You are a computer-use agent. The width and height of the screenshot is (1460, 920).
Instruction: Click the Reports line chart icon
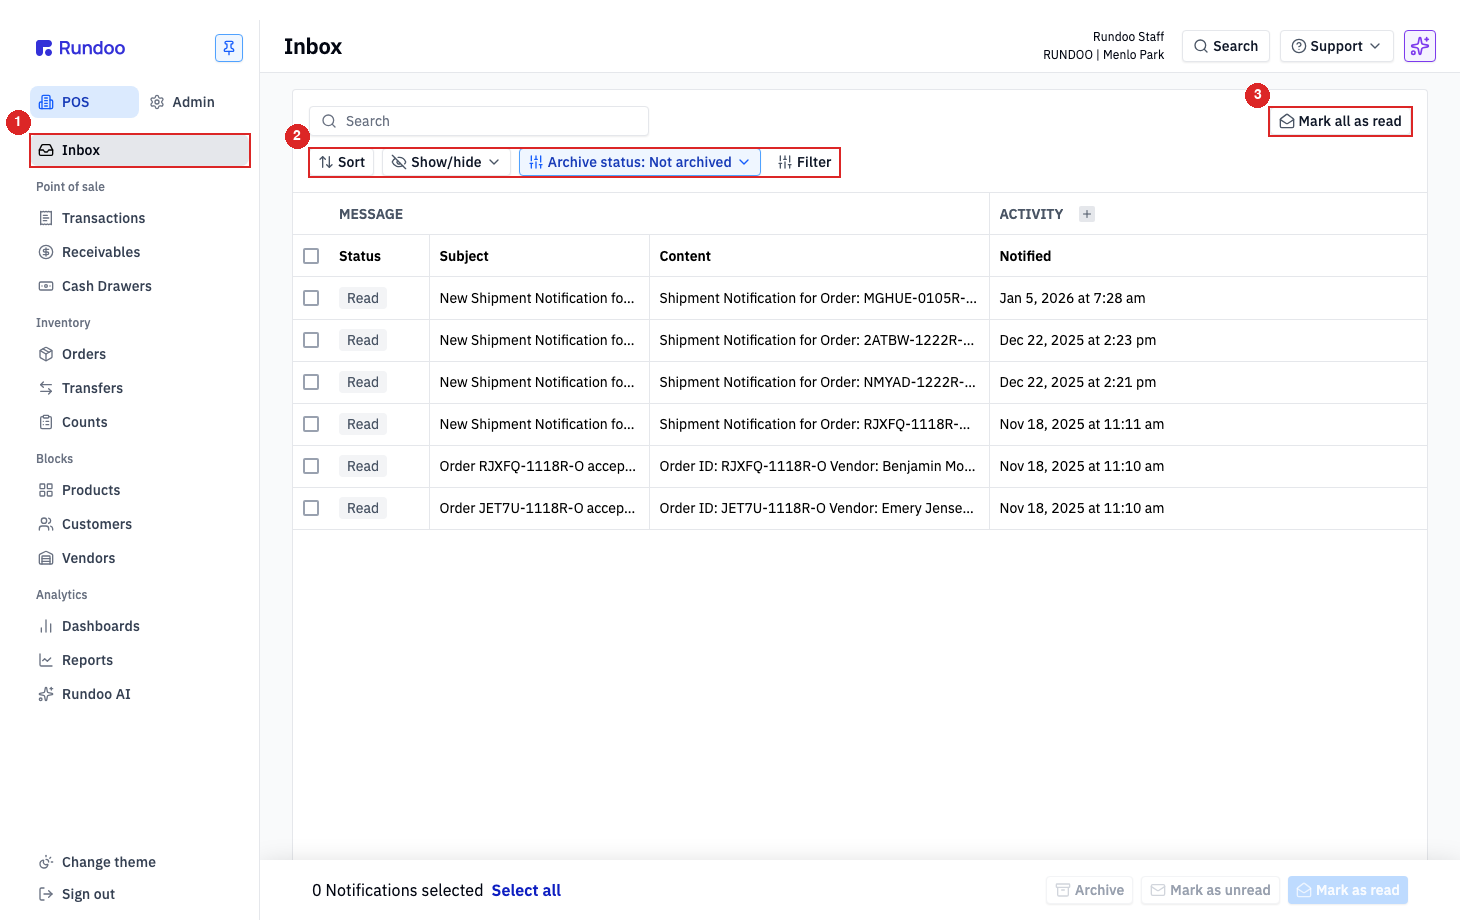coord(46,660)
